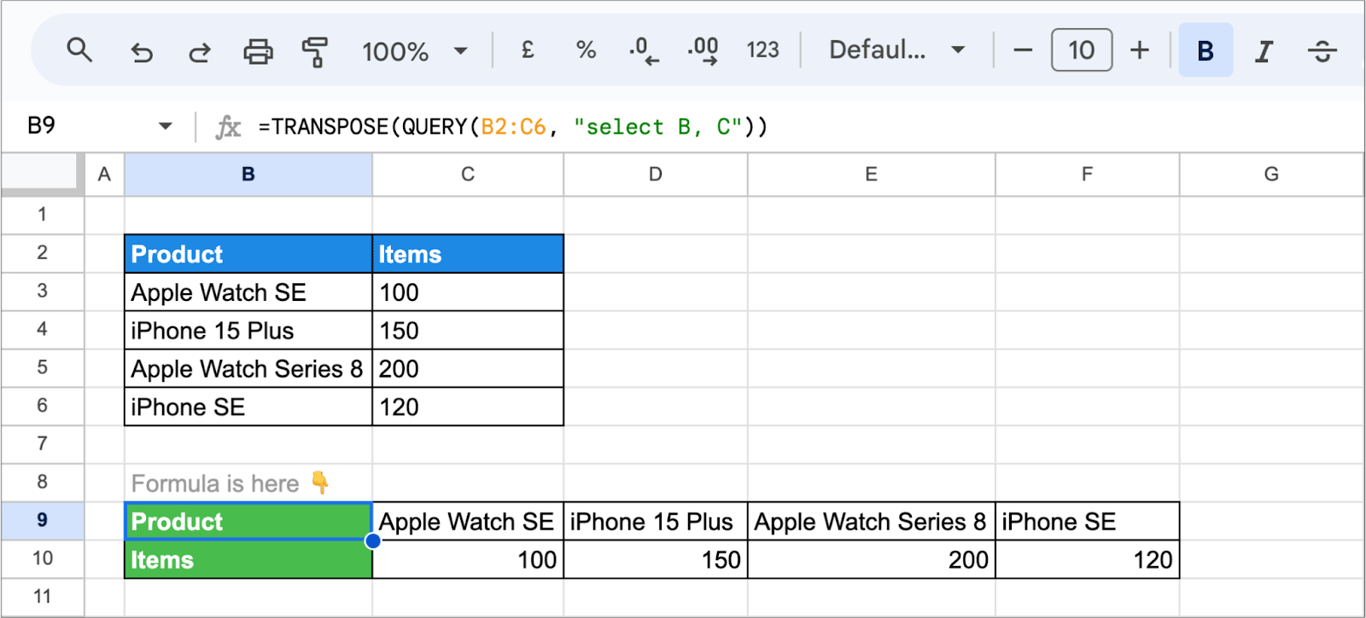Viewport: 1366px width, 618px height.
Task: Decrease font size with minus button
Action: [x=1023, y=50]
